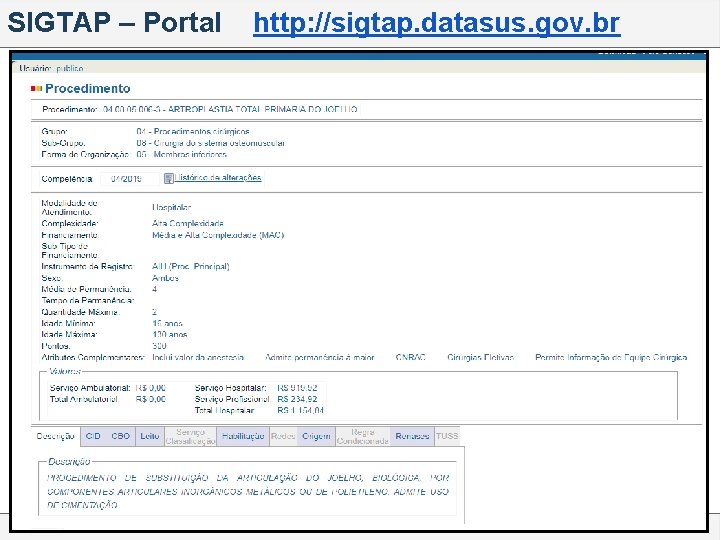Select the Leito tab

click(150, 436)
